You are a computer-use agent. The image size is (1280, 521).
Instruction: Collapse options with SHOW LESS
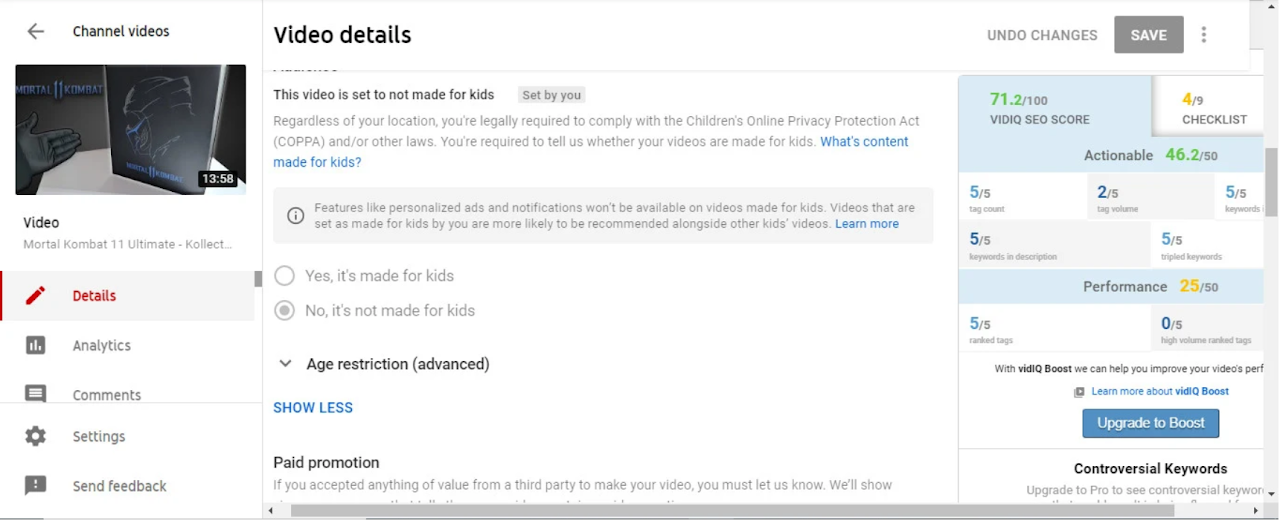point(313,408)
